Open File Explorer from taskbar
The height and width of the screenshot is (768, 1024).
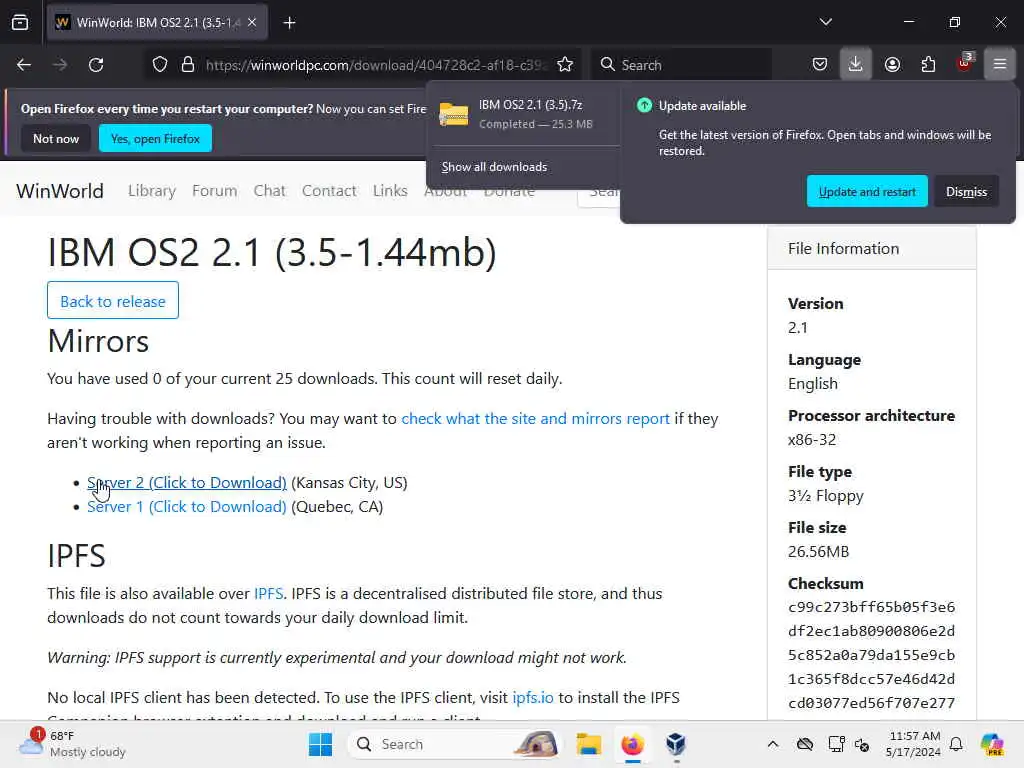click(x=588, y=744)
